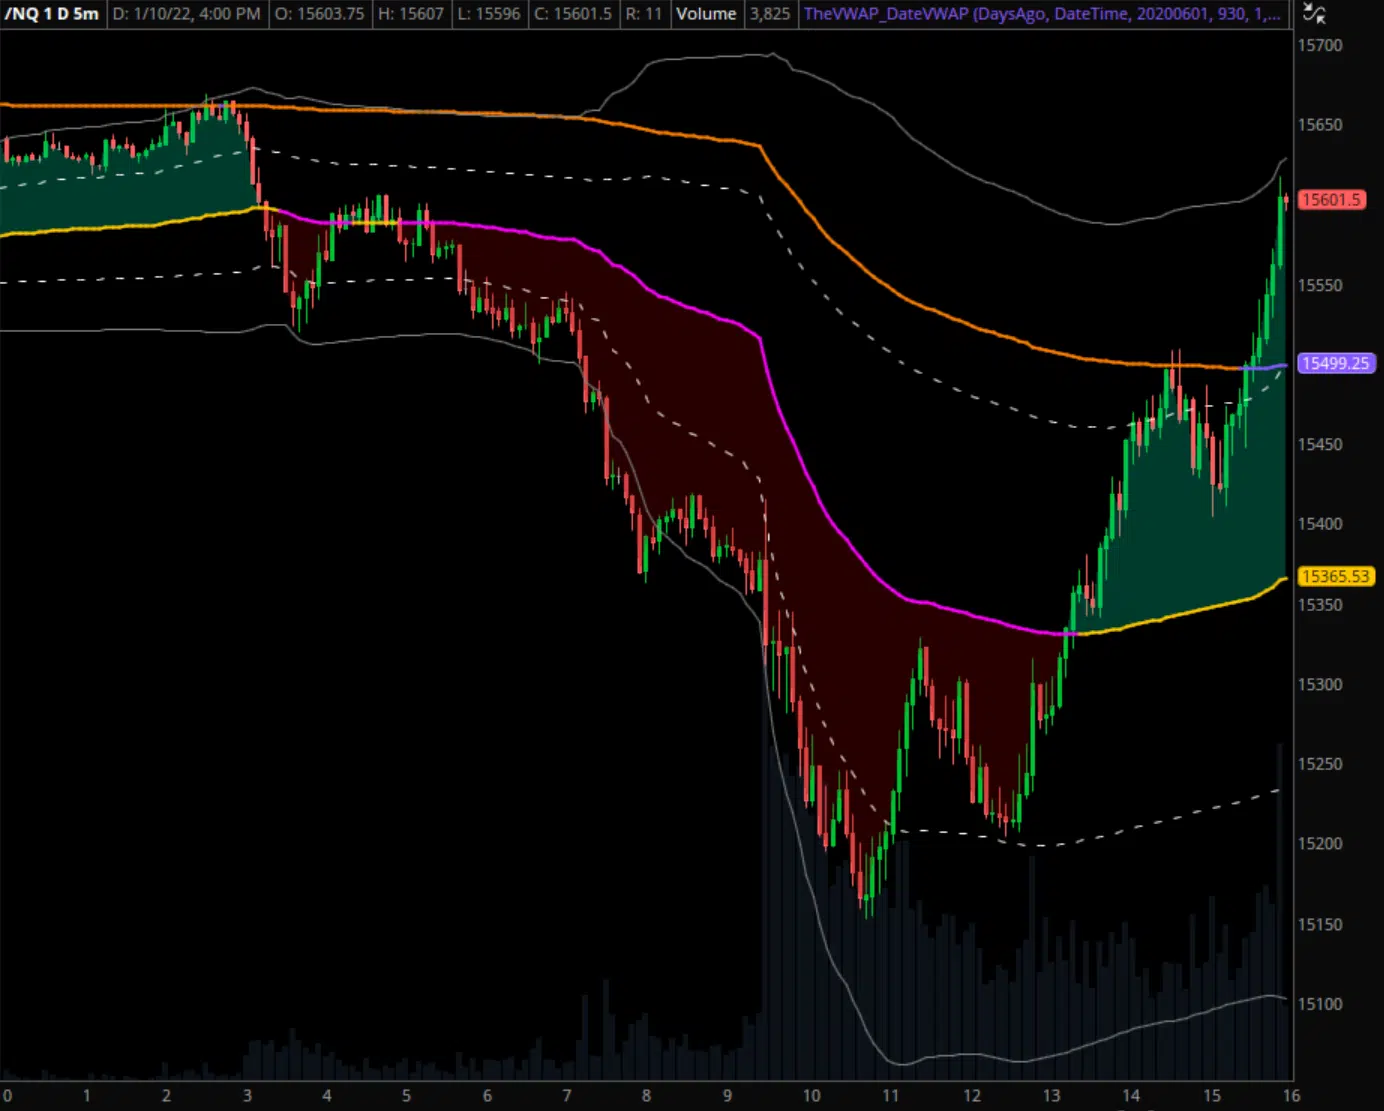Image resolution: width=1384 pixels, height=1111 pixels.
Task: Click the 15100 price axis label
Action: click(1320, 1004)
